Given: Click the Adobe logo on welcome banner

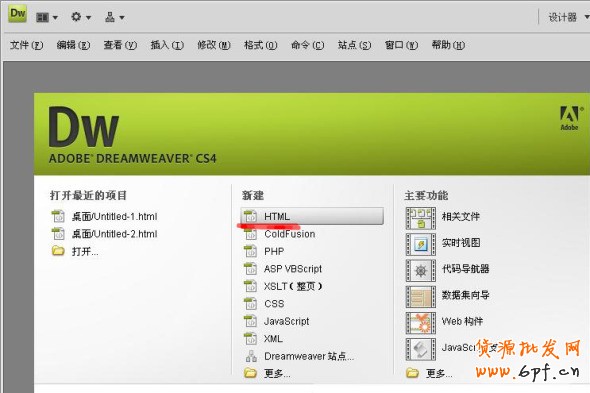Looking at the screenshot, I should pyautogui.click(x=570, y=118).
